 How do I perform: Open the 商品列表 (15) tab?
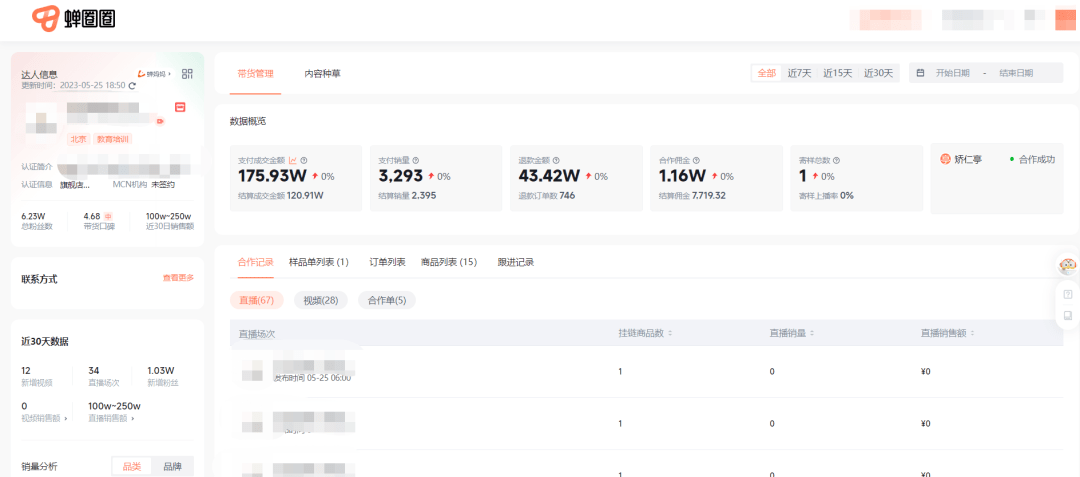[449, 262]
